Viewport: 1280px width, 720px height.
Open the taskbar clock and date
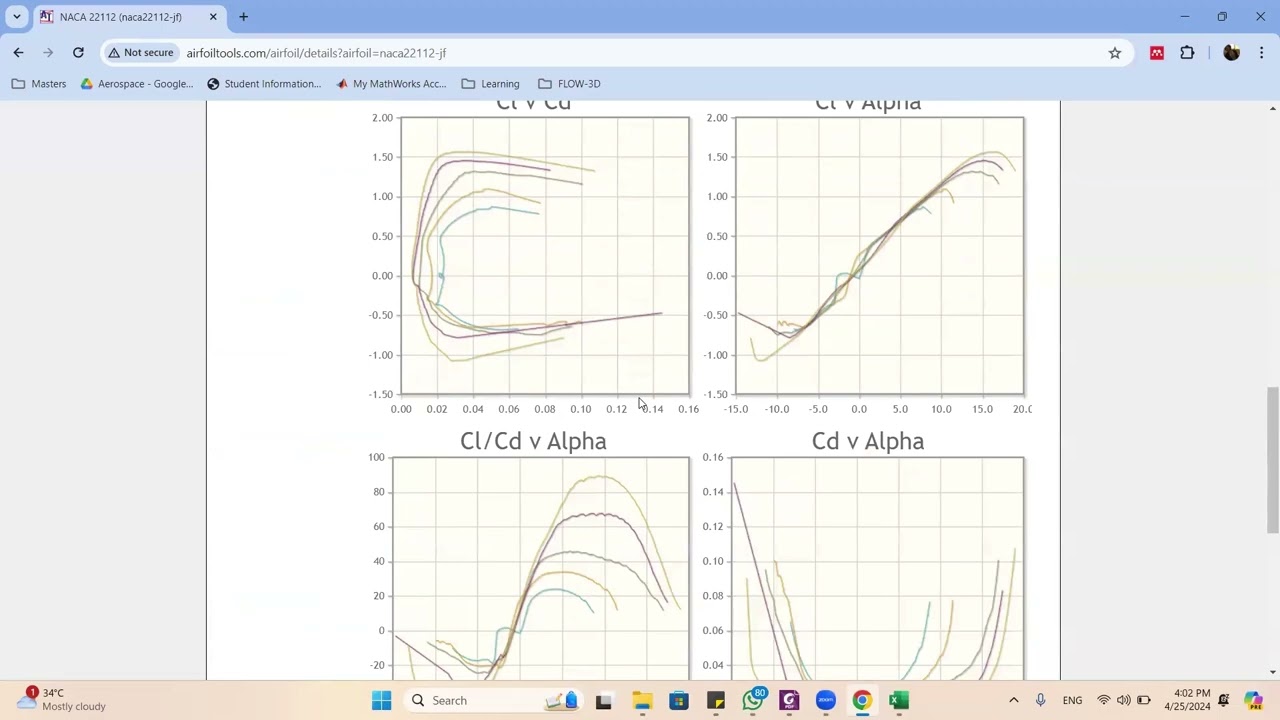coord(1187,700)
